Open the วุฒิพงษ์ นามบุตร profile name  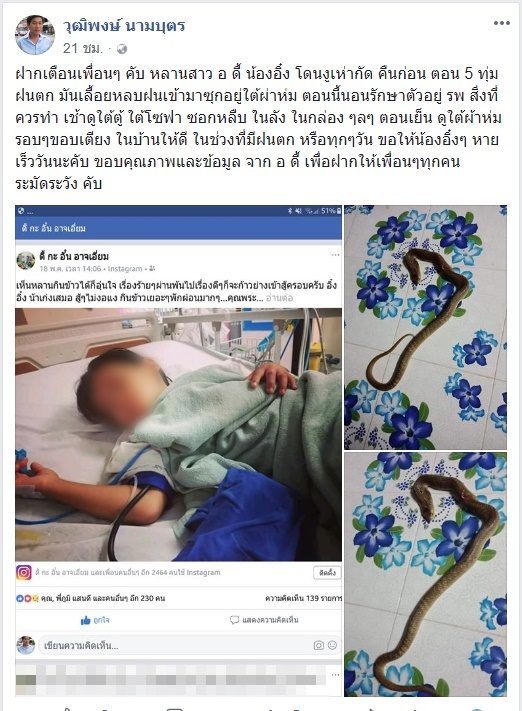pyautogui.click(x=124, y=26)
